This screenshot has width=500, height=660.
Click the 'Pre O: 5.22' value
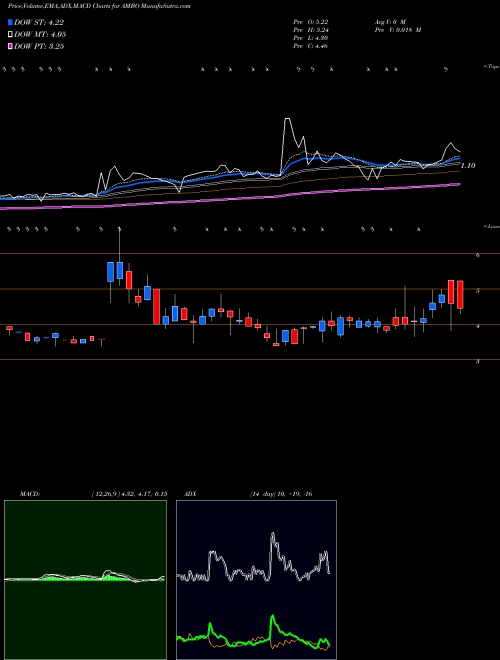click(x=311, y=22)
